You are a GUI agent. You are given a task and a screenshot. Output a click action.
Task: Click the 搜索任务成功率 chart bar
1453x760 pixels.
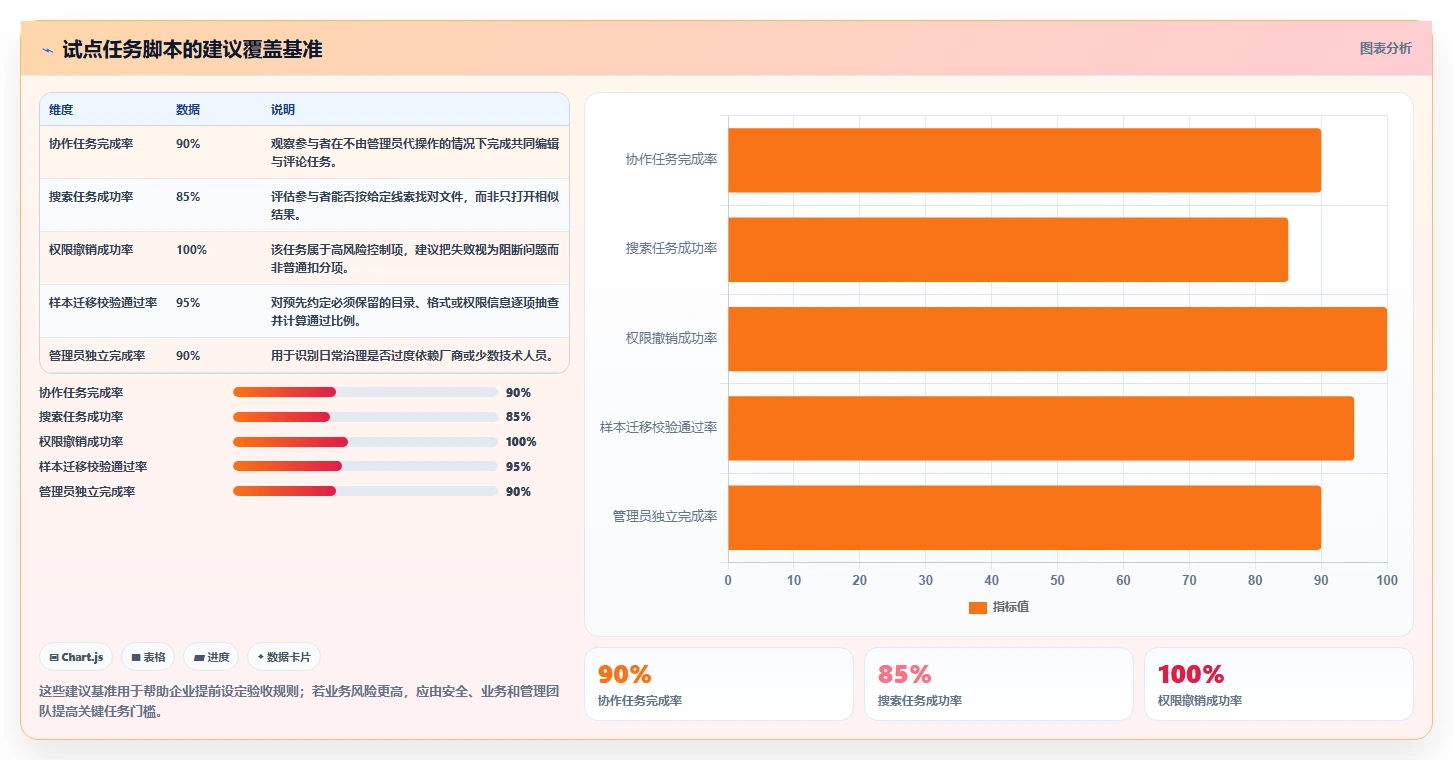click(1008, 249)
